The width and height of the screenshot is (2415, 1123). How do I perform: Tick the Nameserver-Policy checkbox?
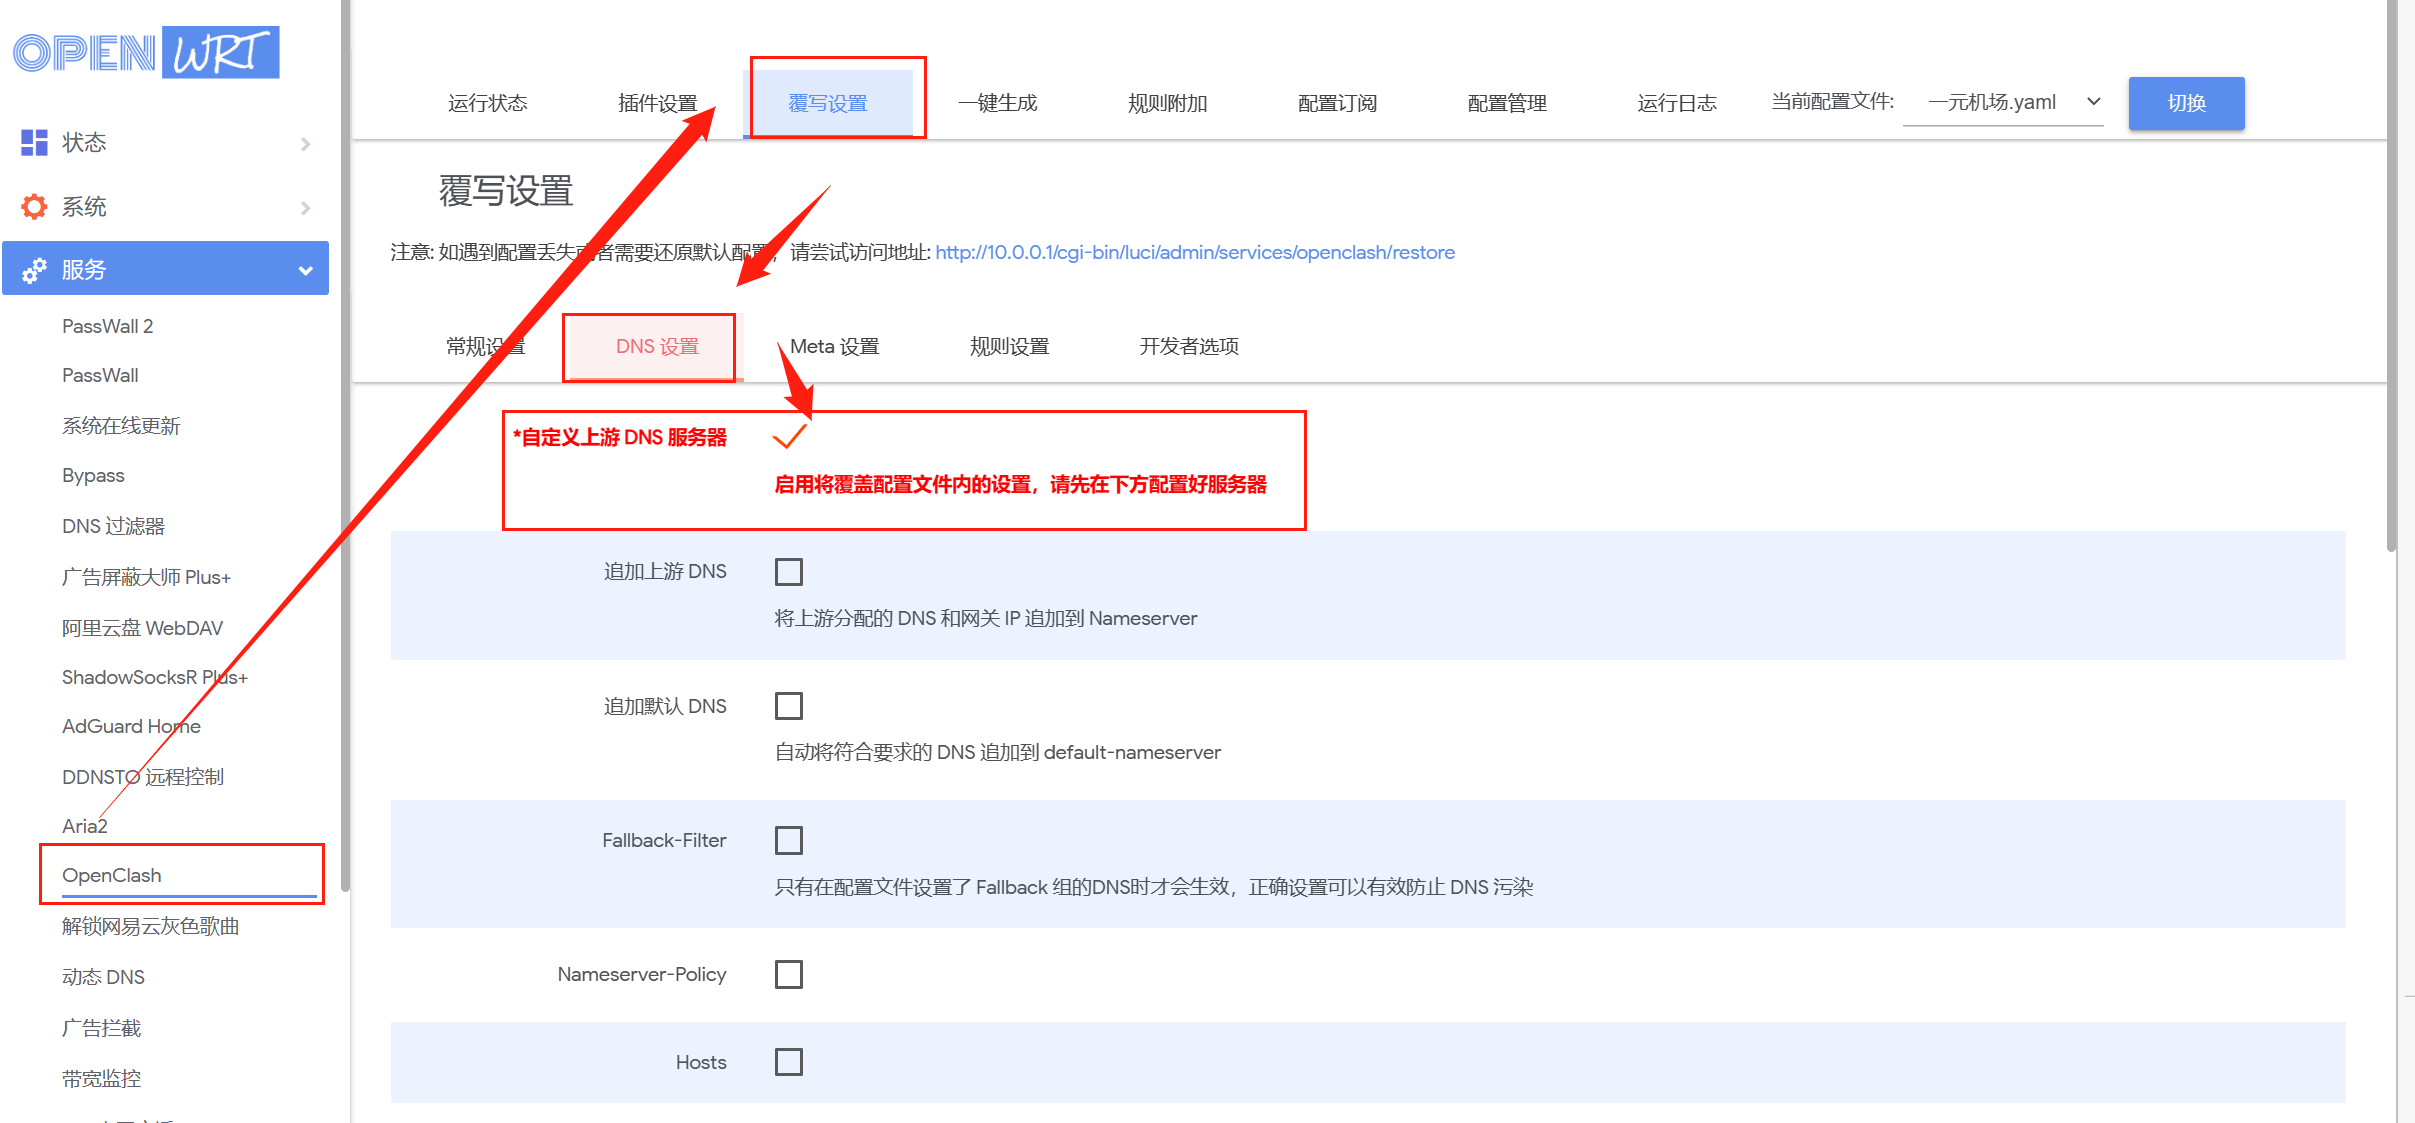point(789,974)
